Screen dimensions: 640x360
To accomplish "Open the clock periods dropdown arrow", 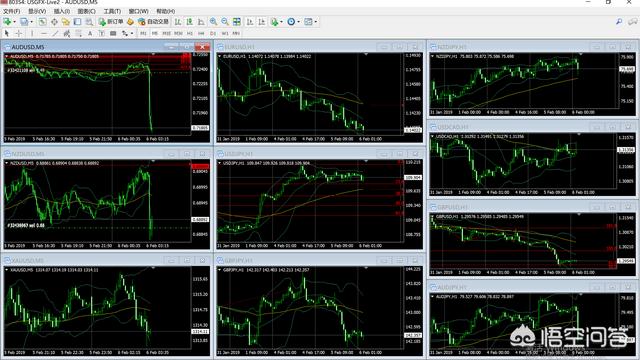I will pyautogui.click(x=298, y=22).
